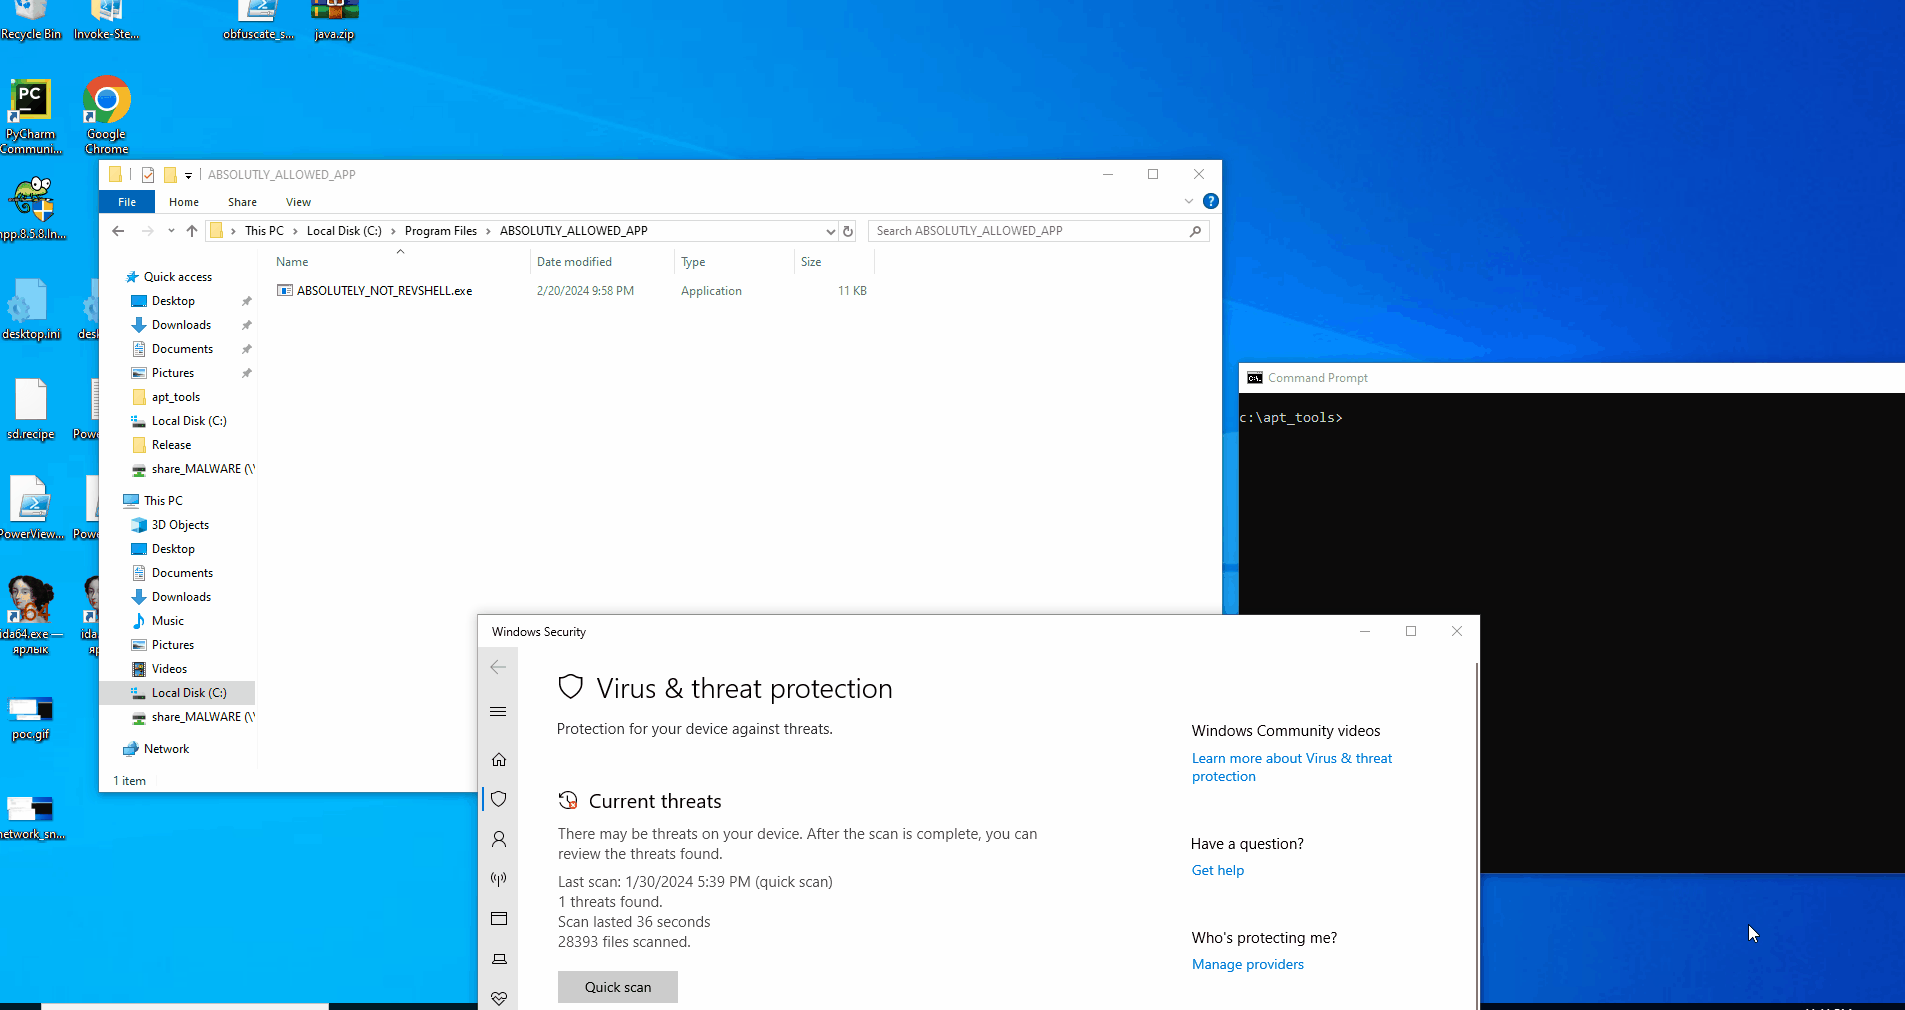The height and width of the screenshot is (1010, 1905).
Task: Open the File menu in Explorer
Action: [127, 202]
